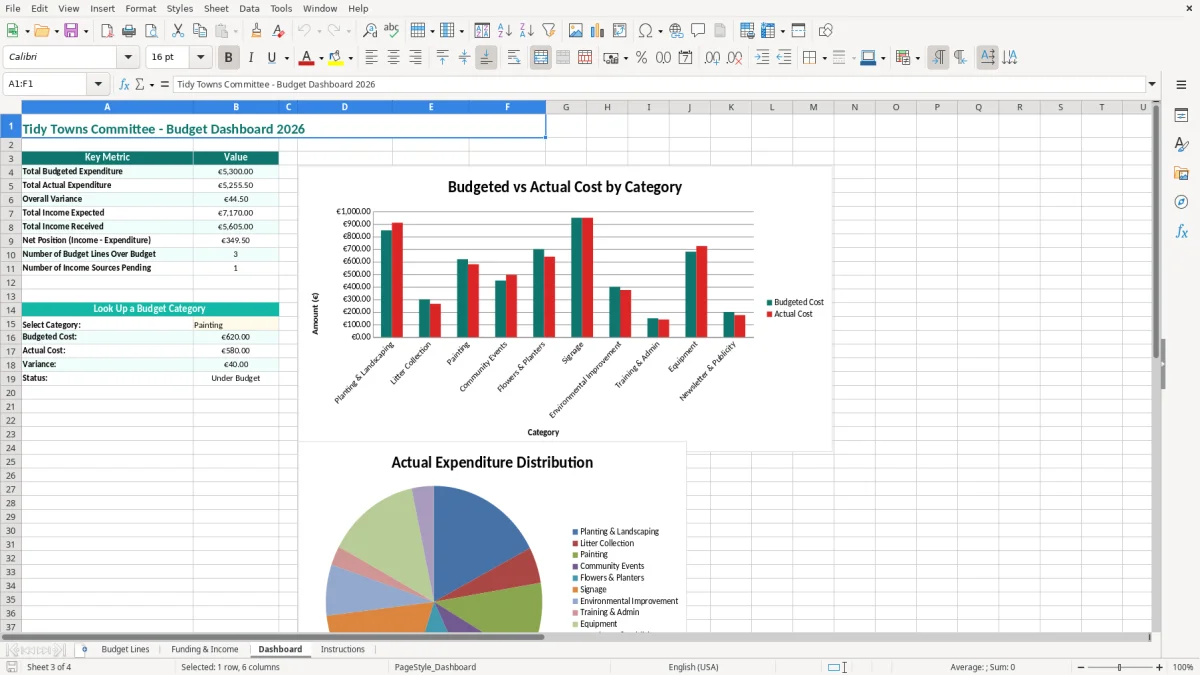Click the Font Color red swatch button
1200x675 pixels.
[307, 58]
